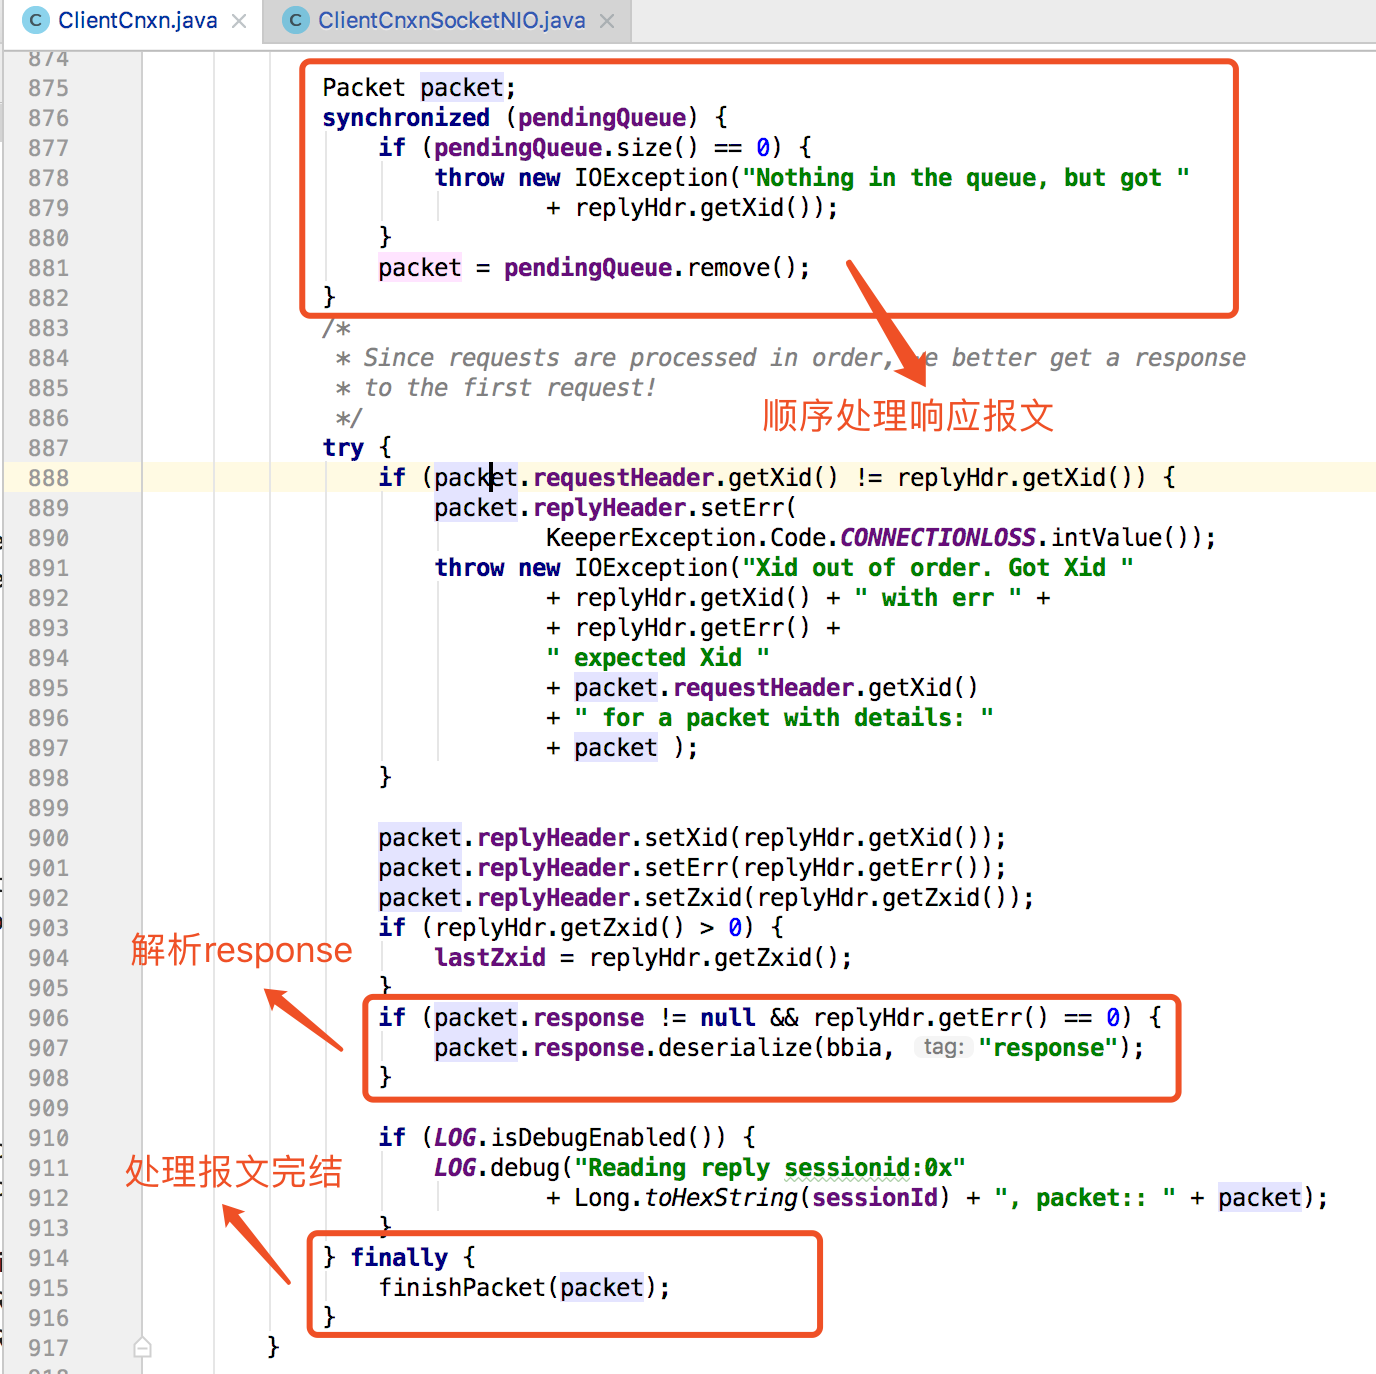Click line number 881 in the gutter

[48, 268]
